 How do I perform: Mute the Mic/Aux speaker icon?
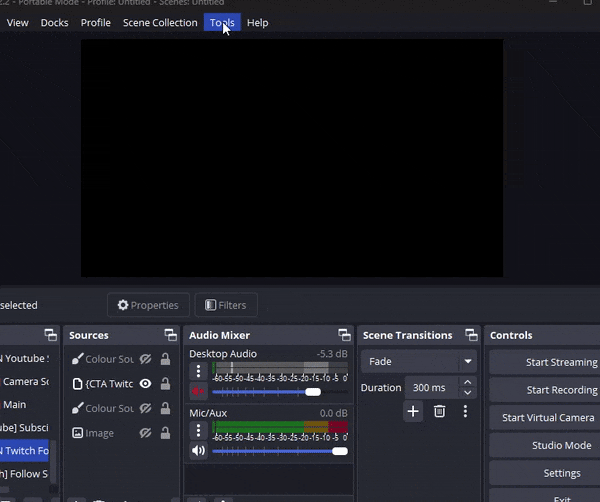point(198,451)
